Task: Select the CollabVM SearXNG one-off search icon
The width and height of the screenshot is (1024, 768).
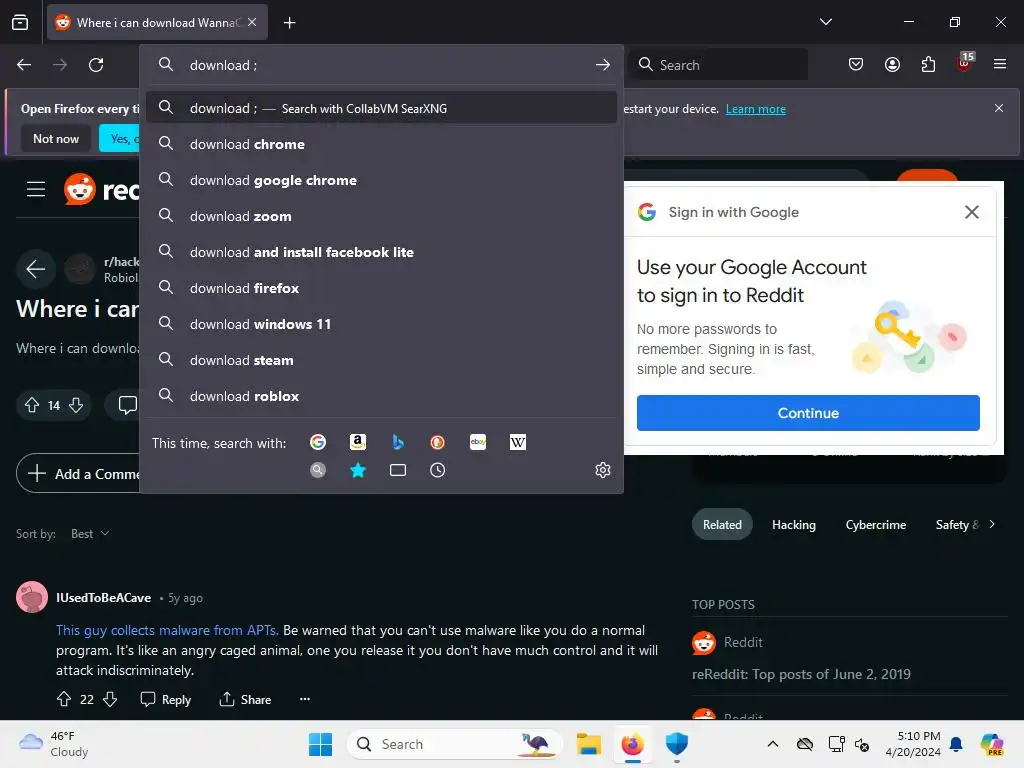Action: click(x=318, y=470)
